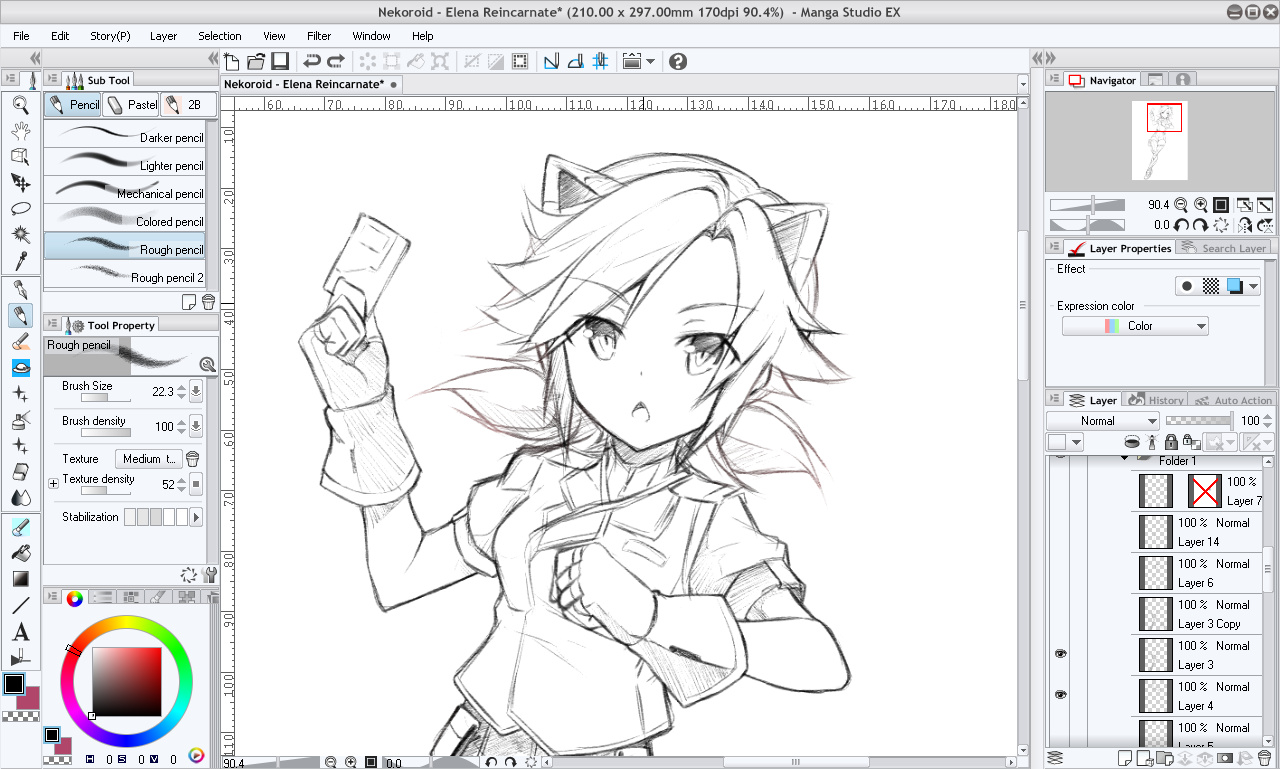The height and width of the screenshot is (769, 1280).
Task: Choose the Rough pencil 2 sub tool
Action: click(125, 274)
